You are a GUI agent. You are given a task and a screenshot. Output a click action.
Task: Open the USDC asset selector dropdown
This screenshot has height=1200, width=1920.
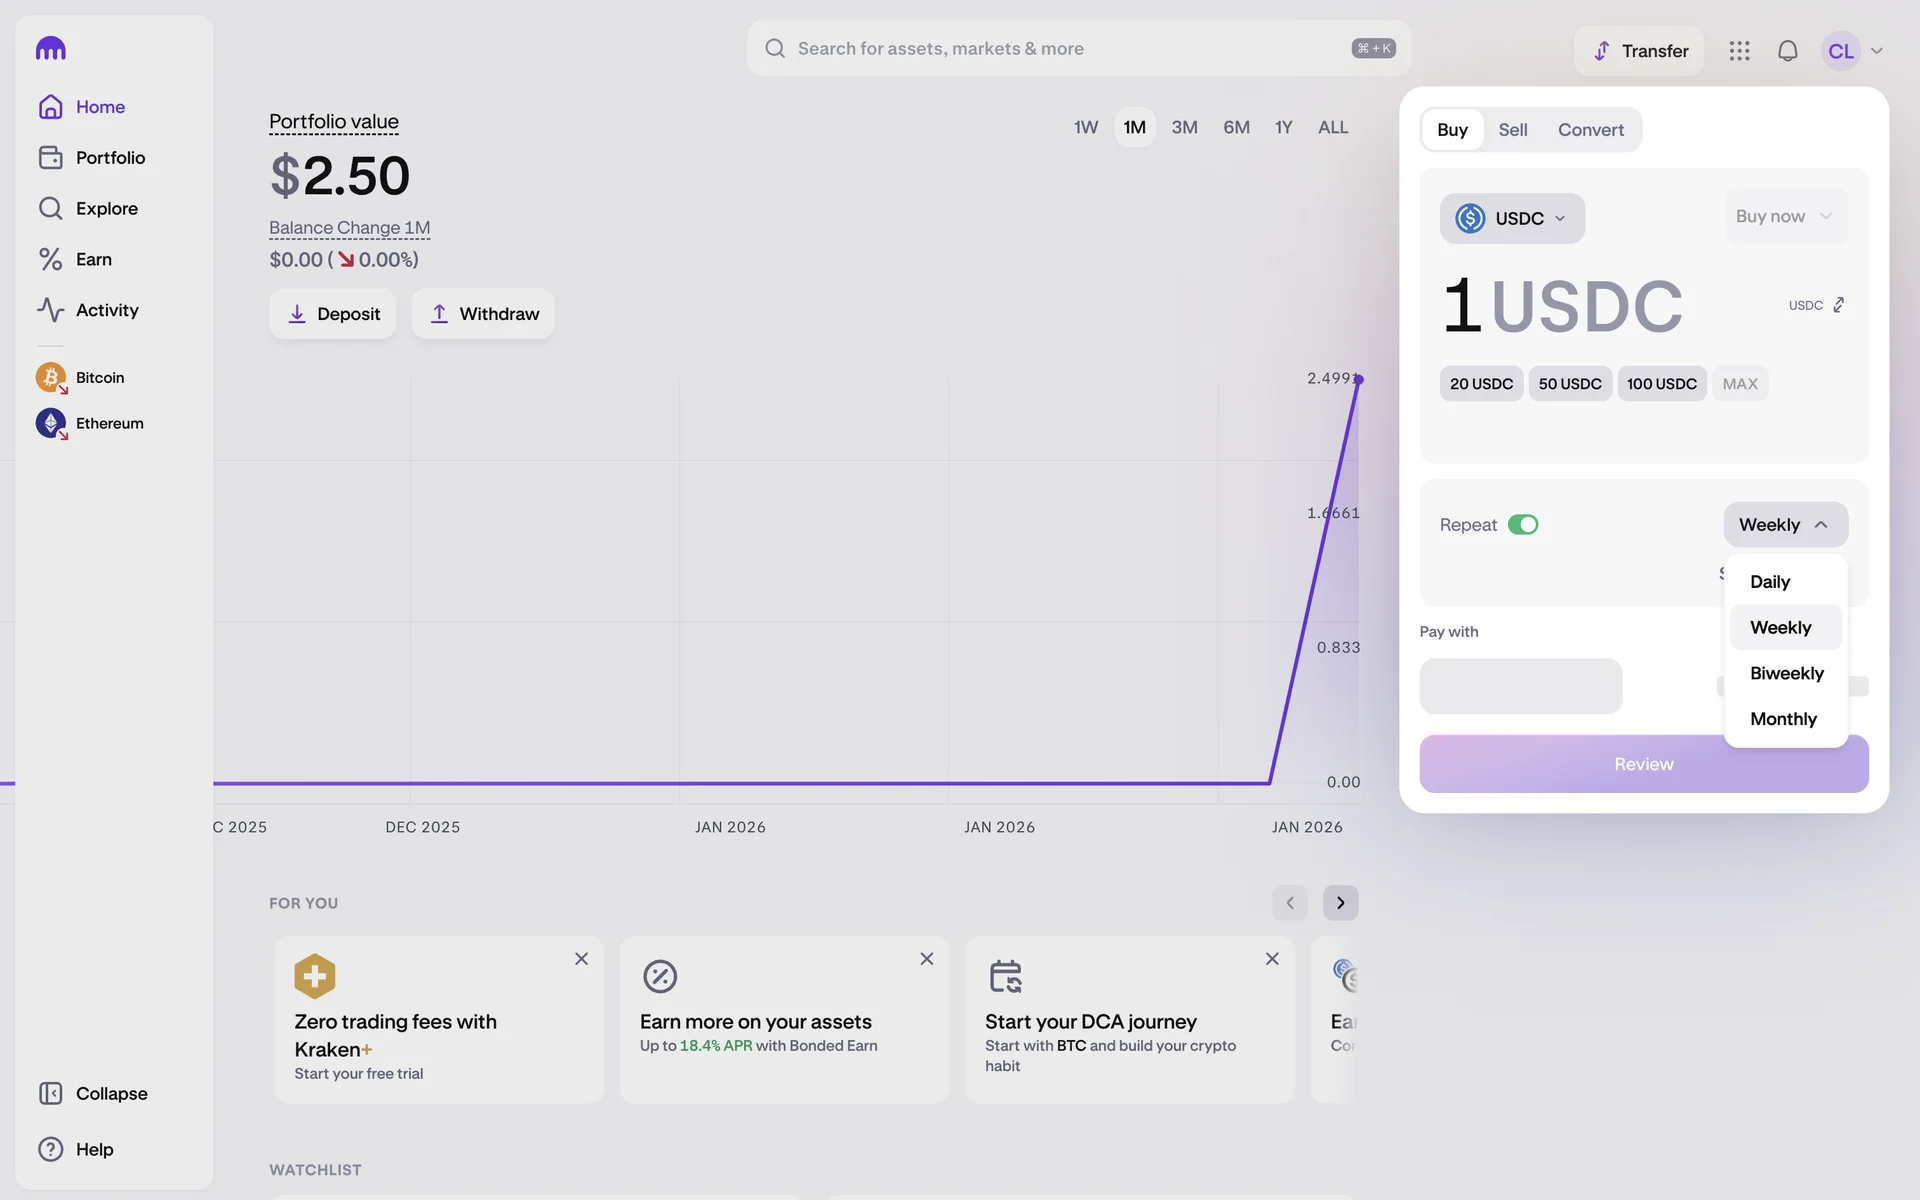[1511, 218]
